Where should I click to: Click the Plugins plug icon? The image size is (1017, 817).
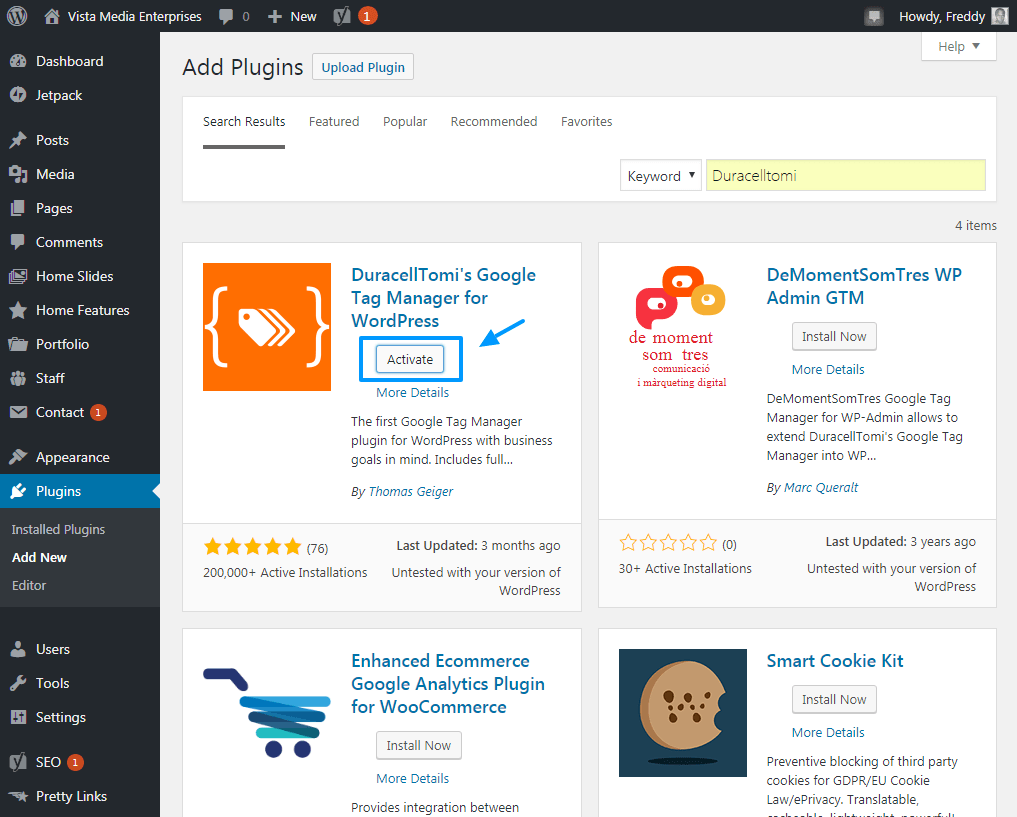coord(18,491)
